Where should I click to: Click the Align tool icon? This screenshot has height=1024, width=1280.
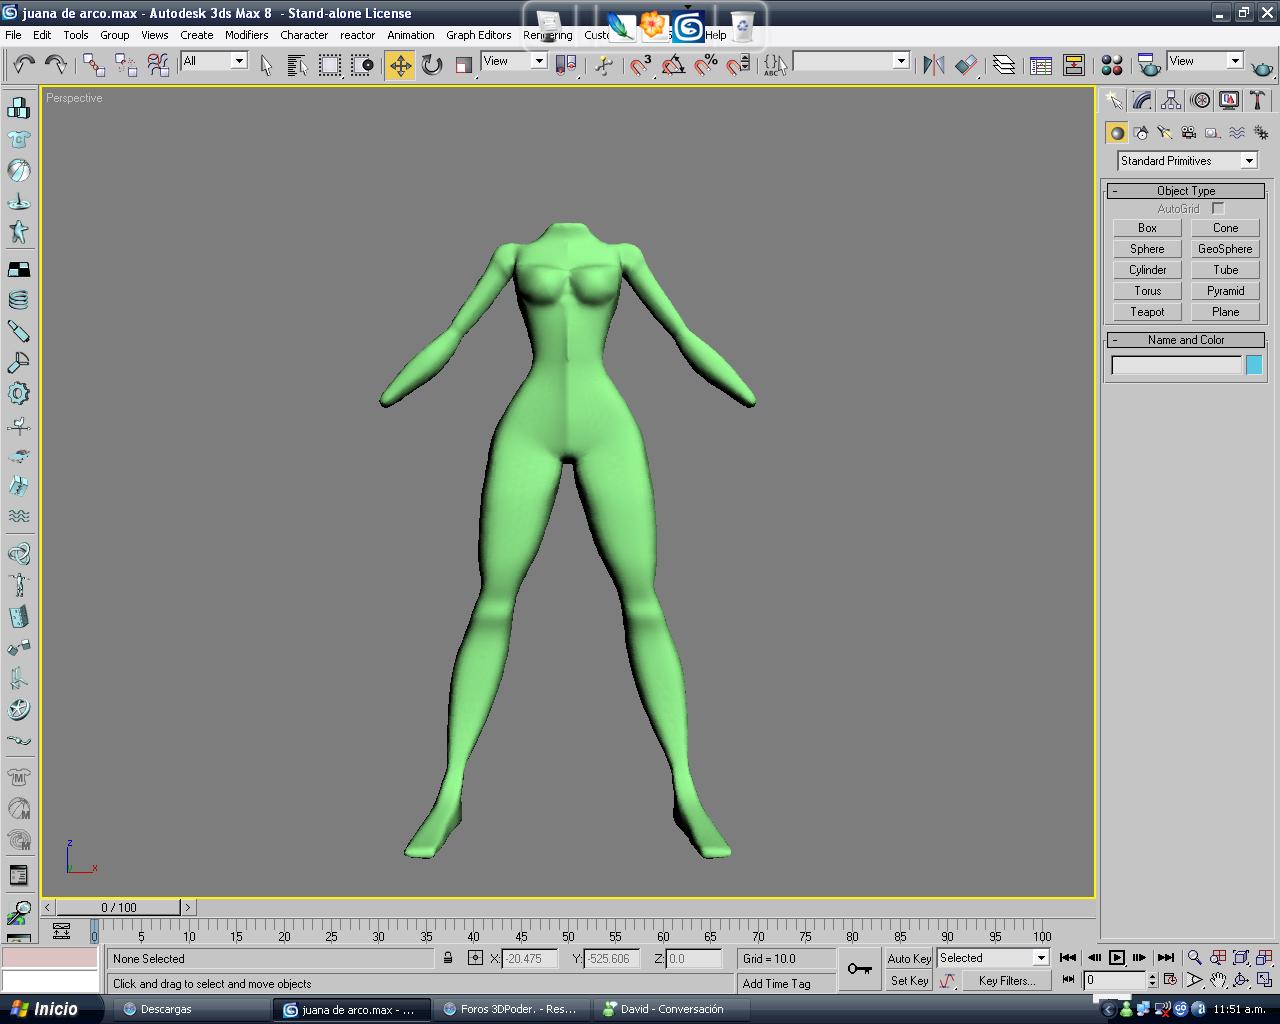click(x=966, y=65)
